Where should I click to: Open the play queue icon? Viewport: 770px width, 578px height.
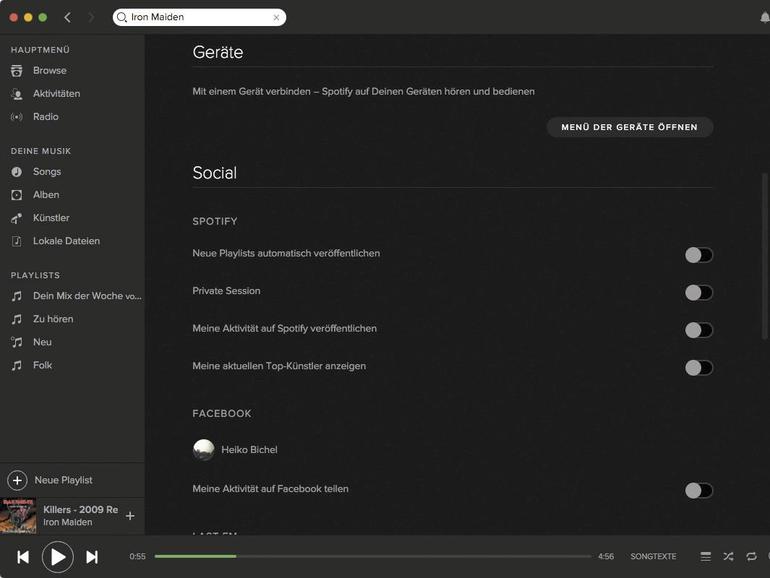coord(706,556)
